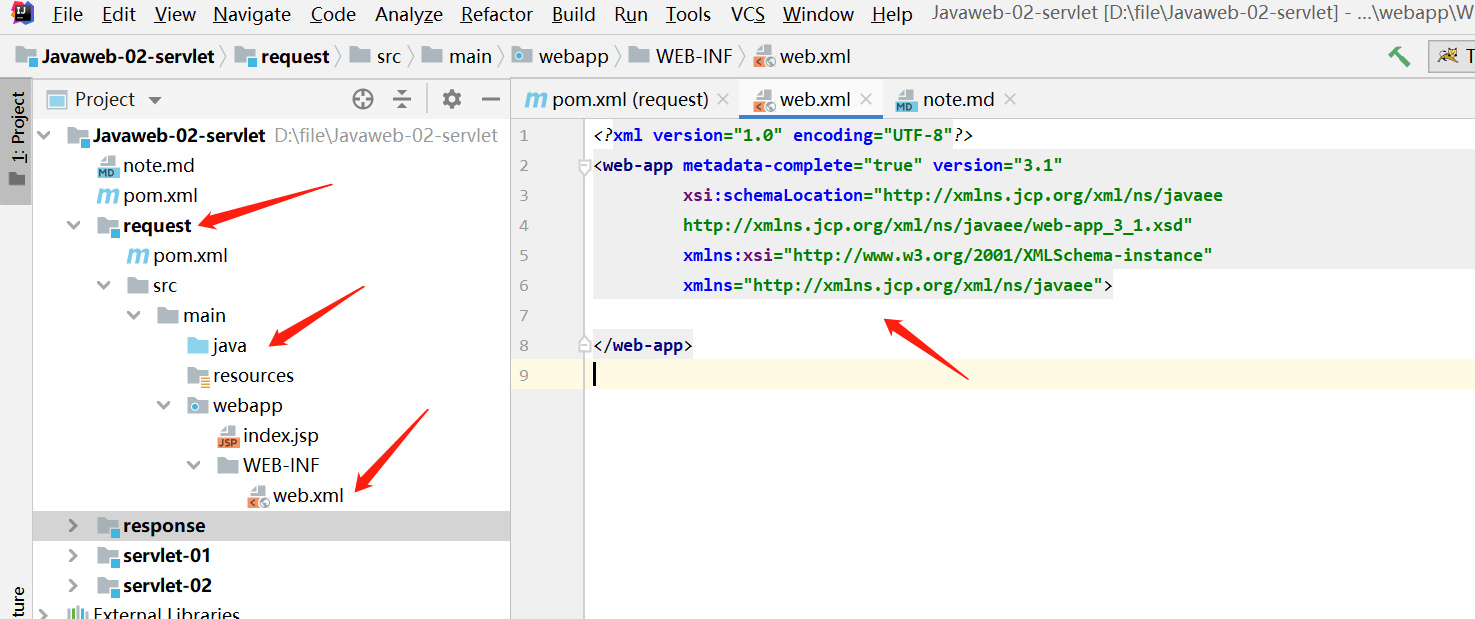Image resolution: width=1475 pixels, height=619 pixels.
Task: Open the VCS menu
Action: point(748,15)
